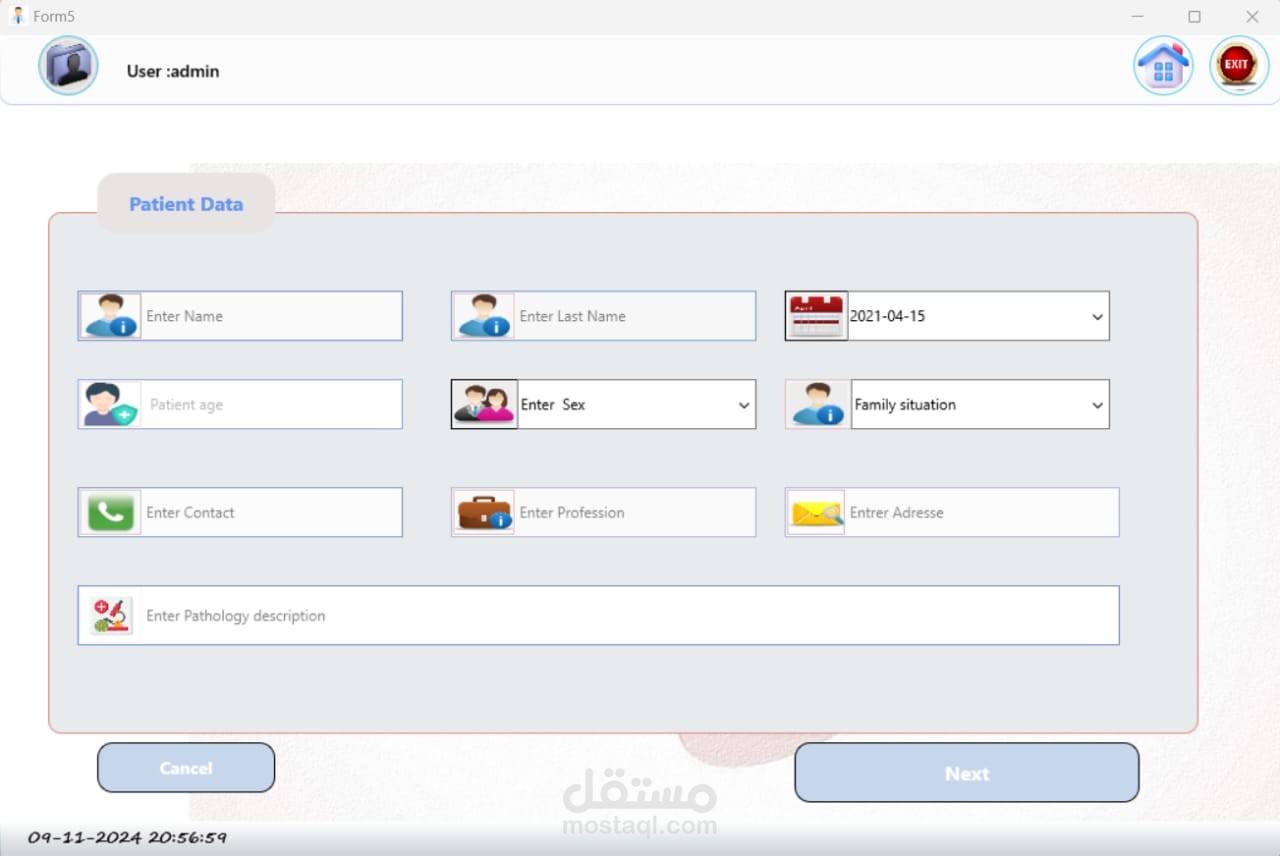Click the Form5 window title text
Screen dimensions: 1280x856
[x=54, y=17]
